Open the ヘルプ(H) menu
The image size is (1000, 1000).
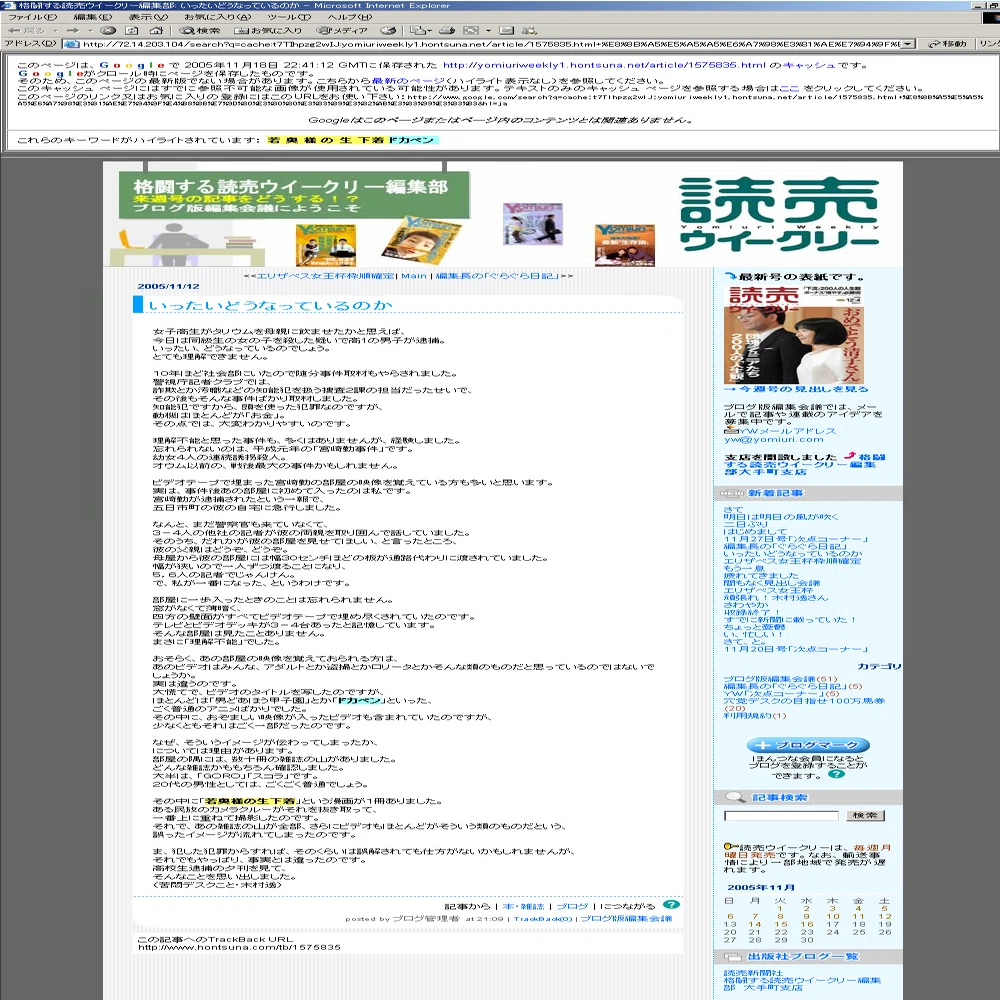coord(349,17)
